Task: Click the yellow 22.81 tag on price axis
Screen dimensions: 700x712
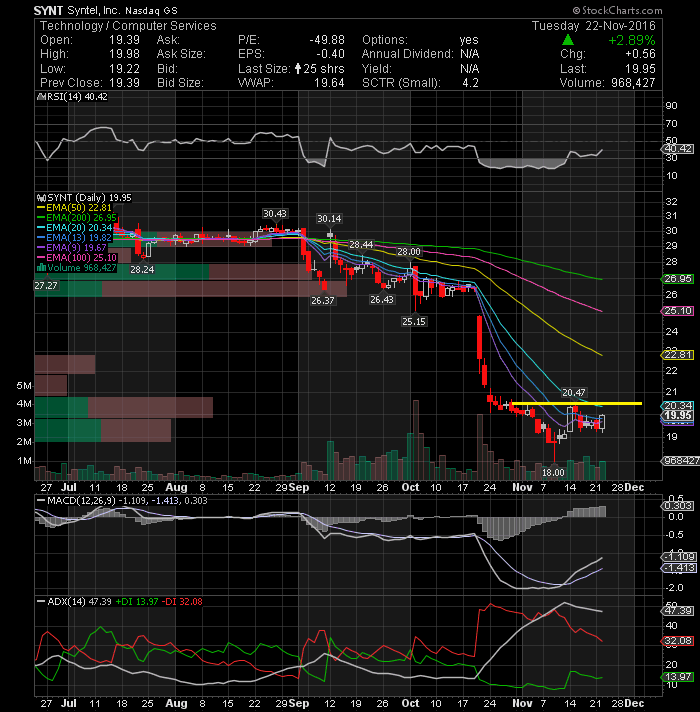Action: coord(678,355)
